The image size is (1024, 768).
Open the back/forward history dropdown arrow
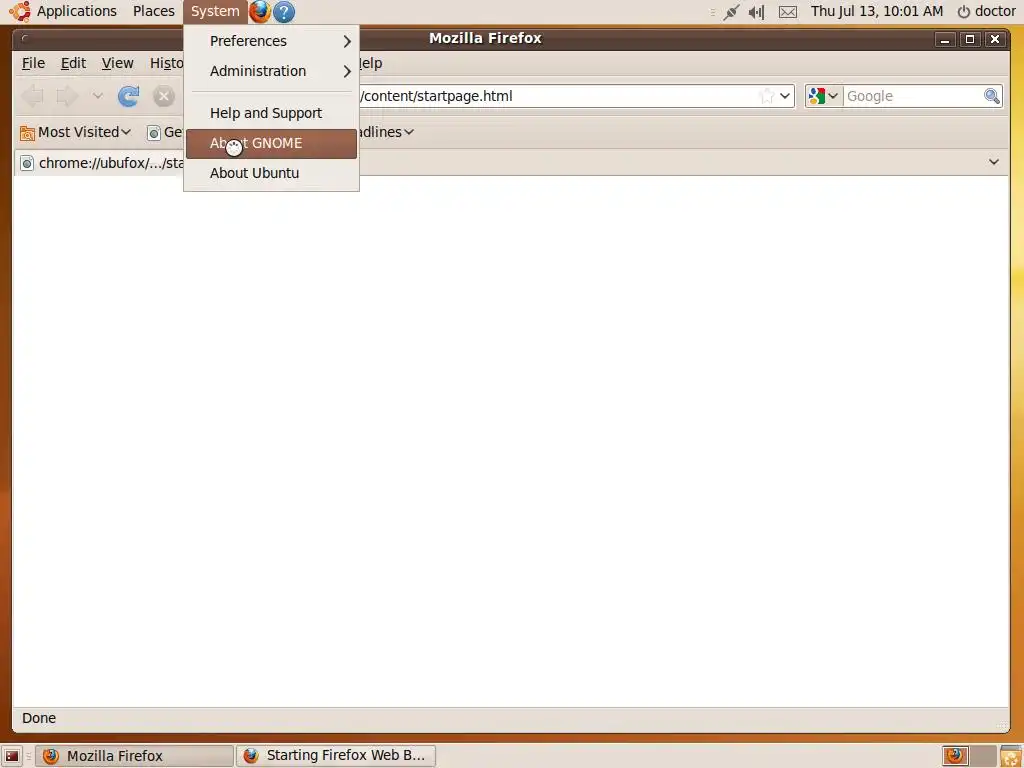click(x=97, y=96)
